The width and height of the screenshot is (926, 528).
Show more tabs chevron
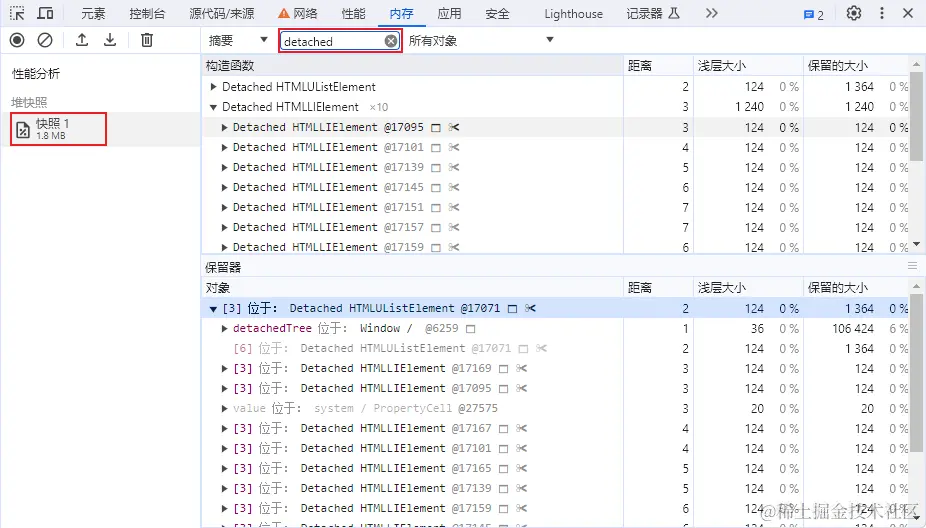[x=712, y=13]
